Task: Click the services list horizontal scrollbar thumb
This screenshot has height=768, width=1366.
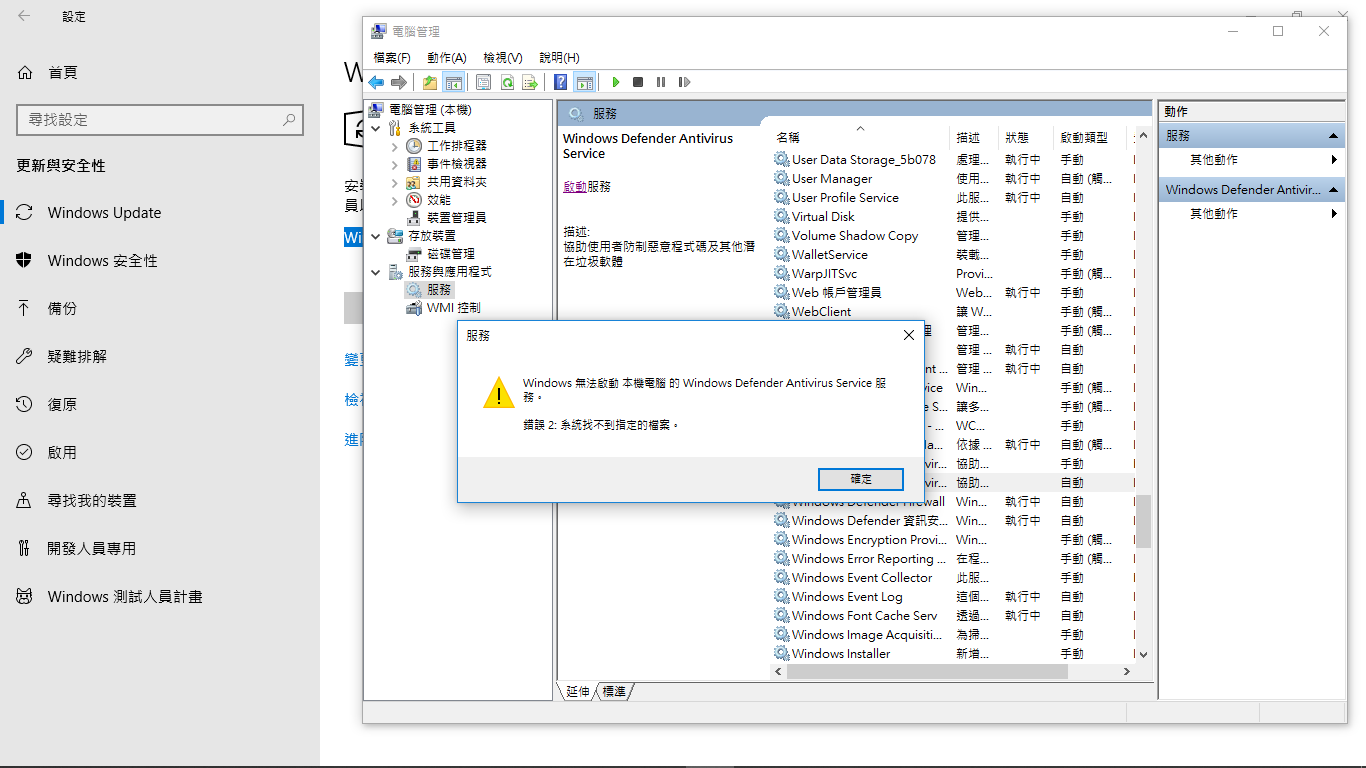Action: click(x=927, y=672)
